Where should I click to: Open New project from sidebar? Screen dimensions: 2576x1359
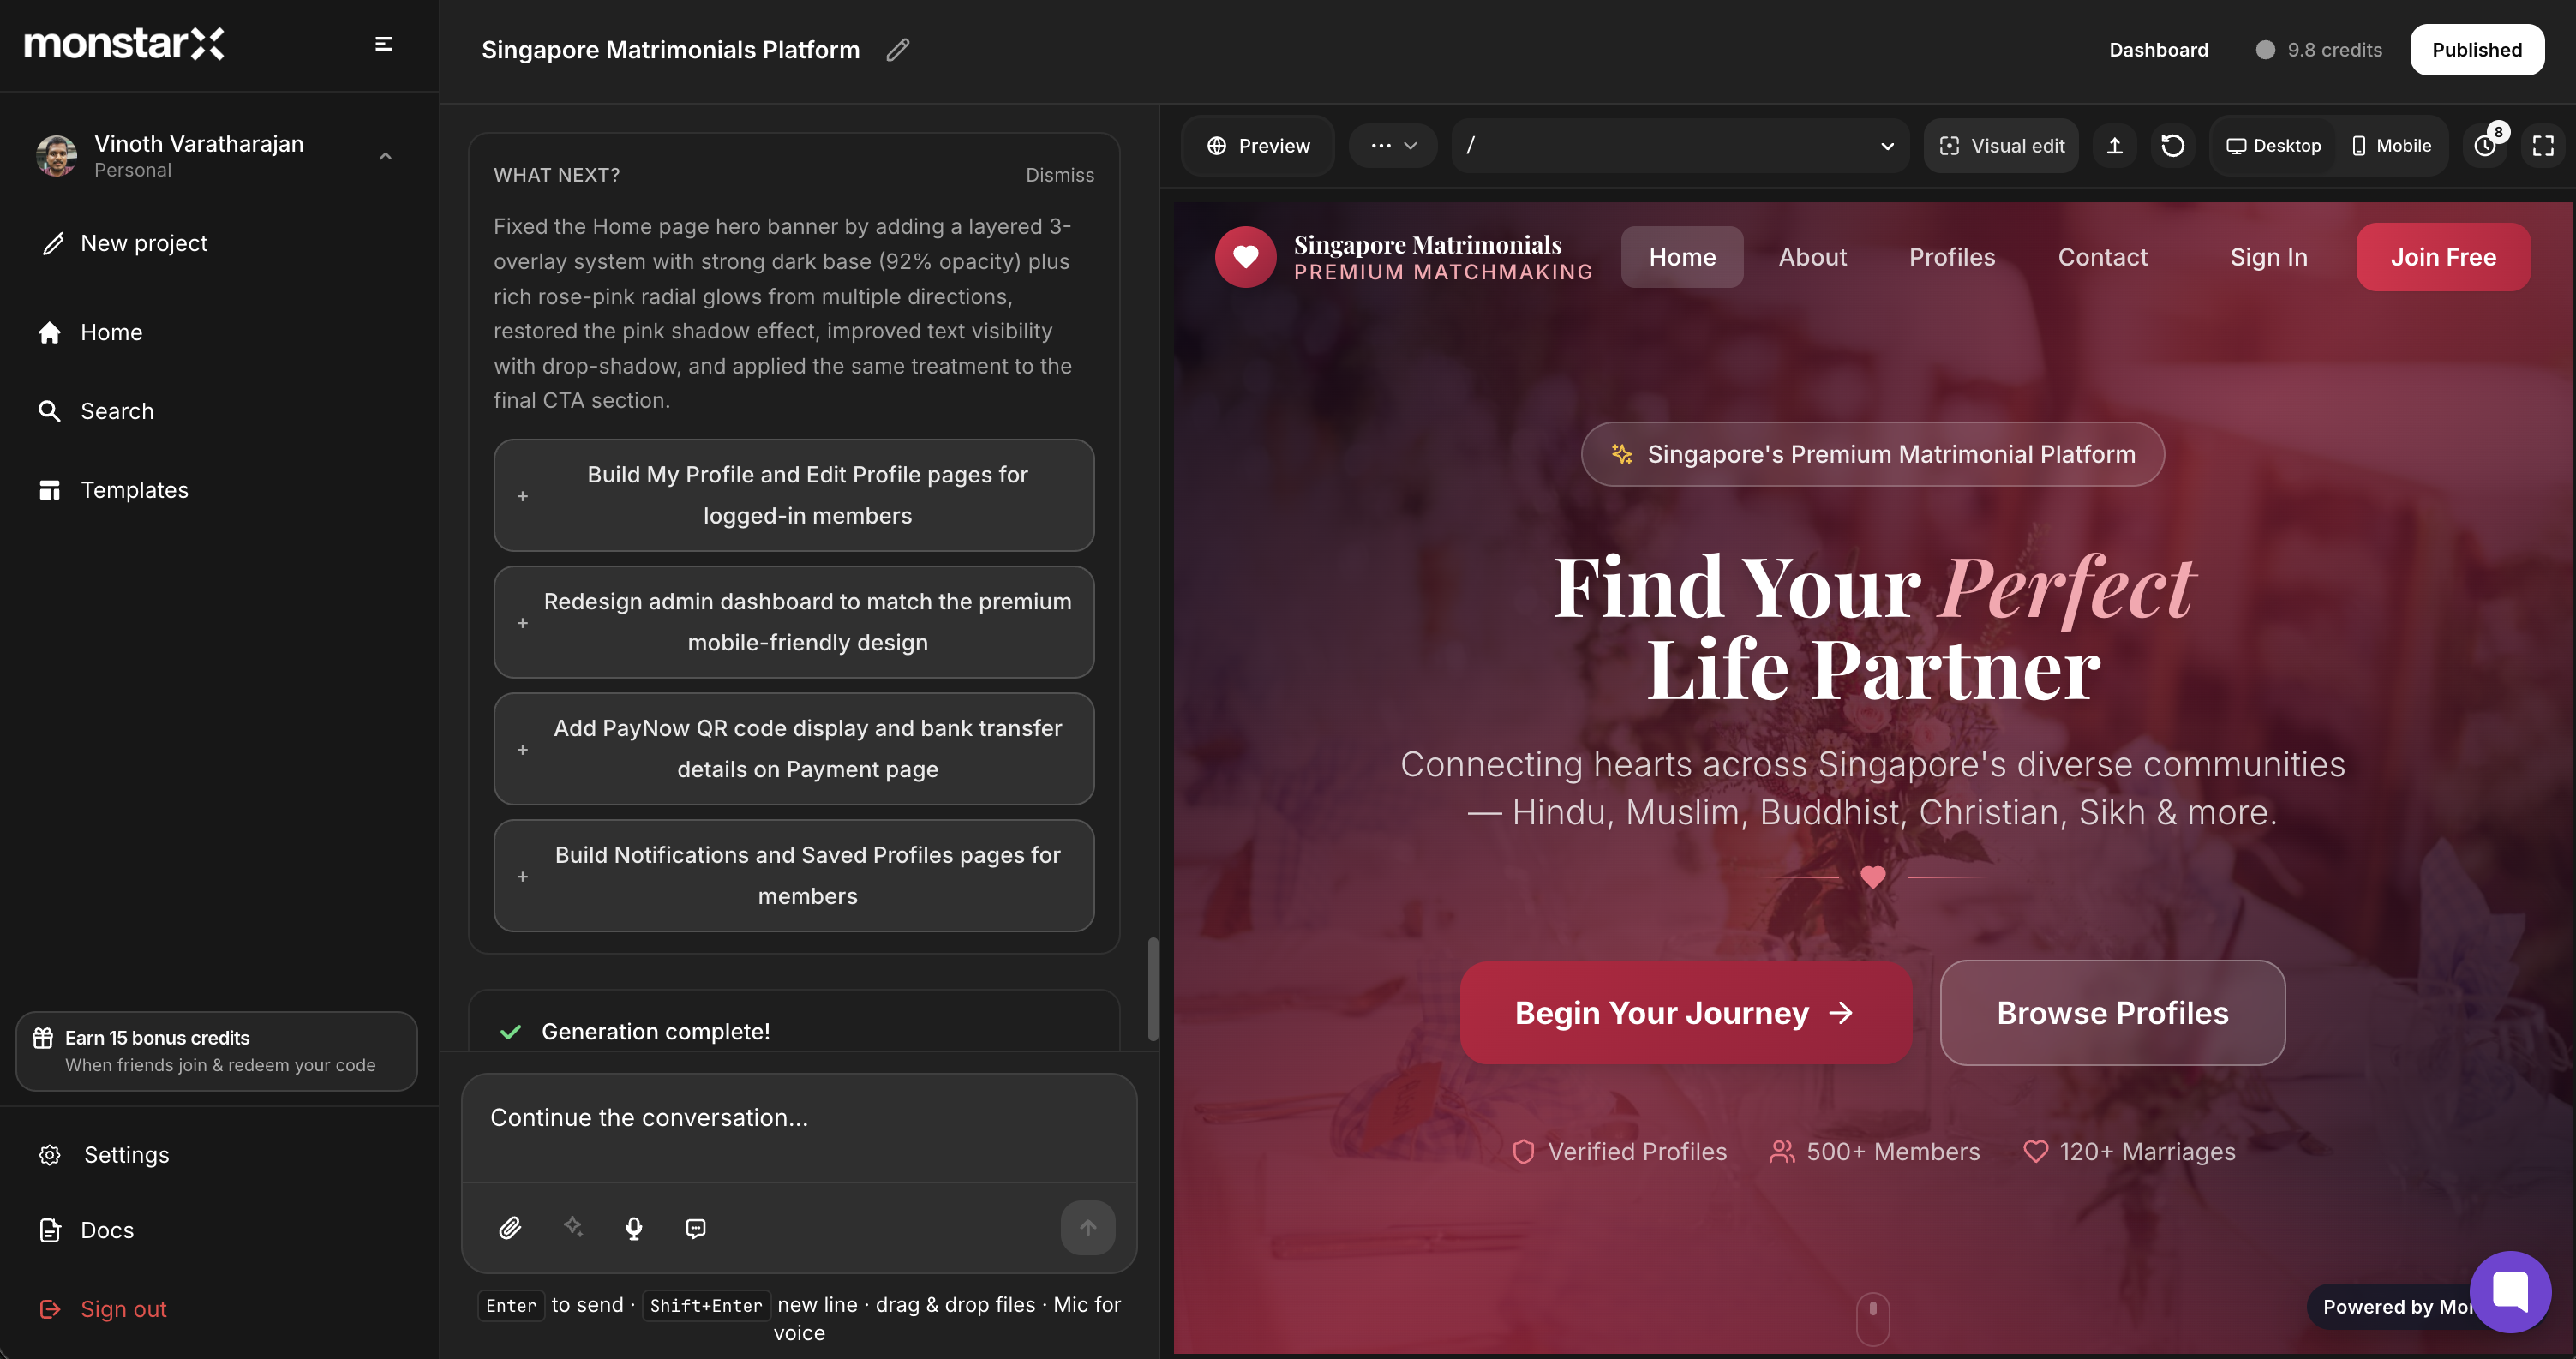point(124,243)
